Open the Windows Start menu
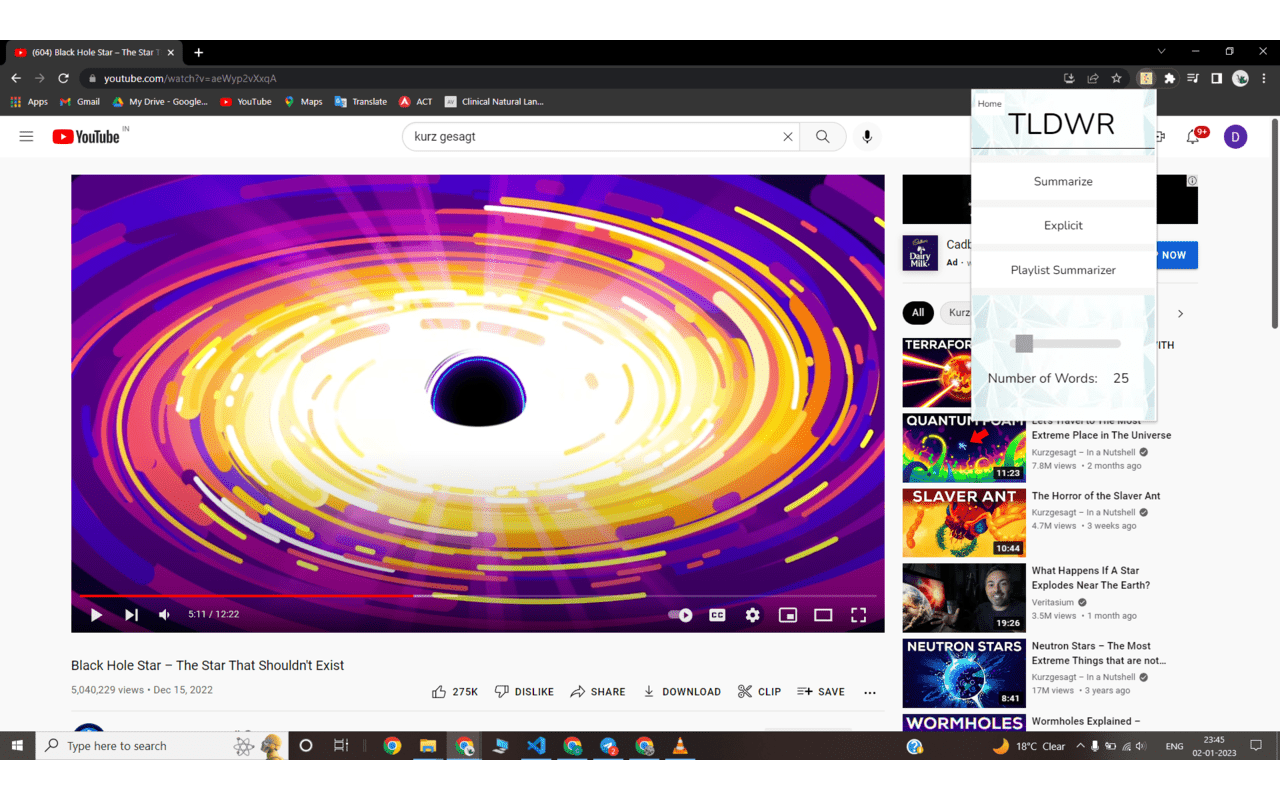1280x800 pixels. [17, 746]
